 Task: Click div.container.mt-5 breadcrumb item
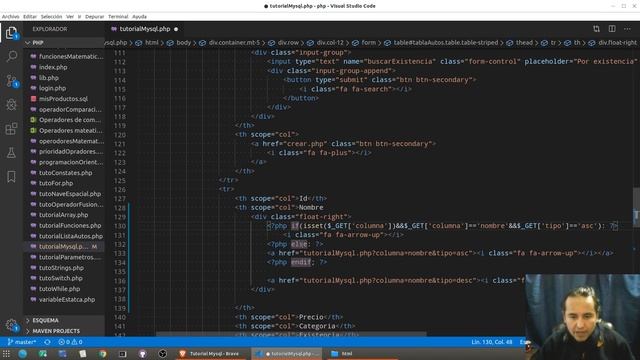[x=234, y=42]
